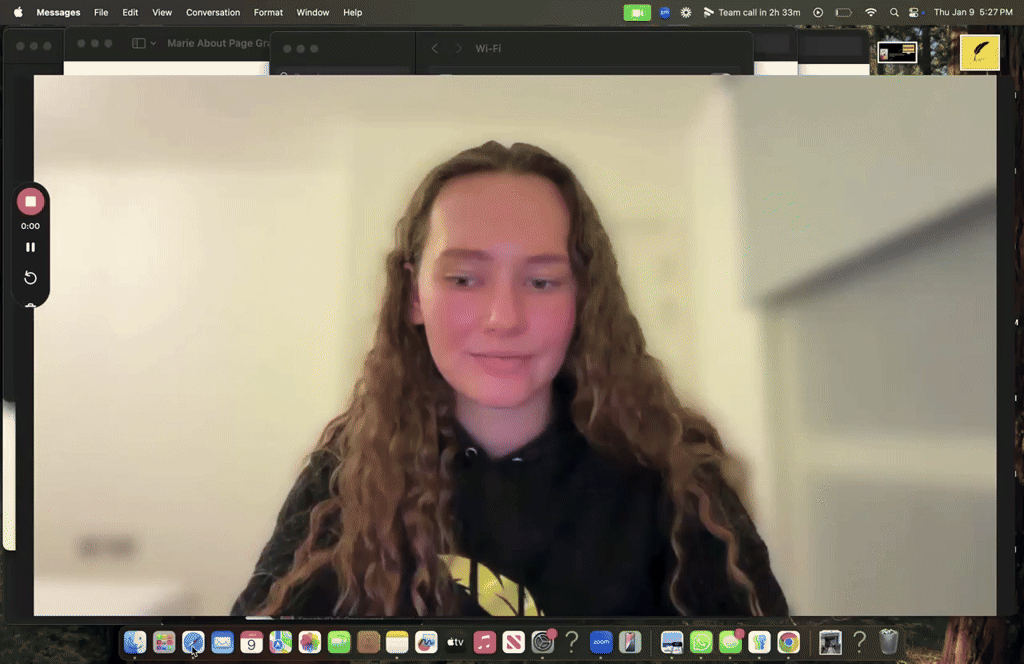The image size is (1024, 664).
Task: Open the View menu
Action: coord(162,12)
